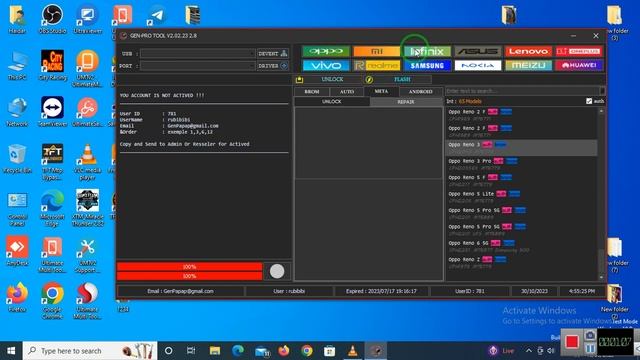The height and width of the screenshot is (360, 640).
Task: Select the Huawei brand logo
Action: pos(579,65)
